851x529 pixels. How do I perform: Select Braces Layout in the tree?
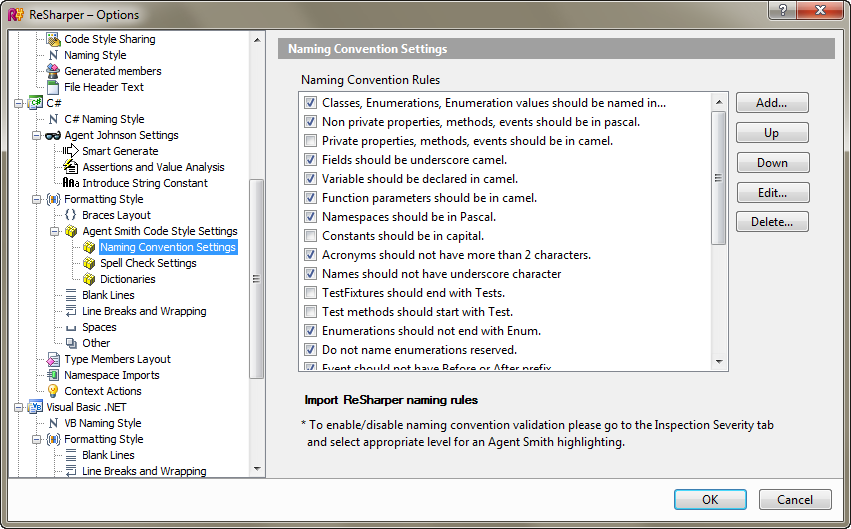pyautogui.click(x=116, y=215)
